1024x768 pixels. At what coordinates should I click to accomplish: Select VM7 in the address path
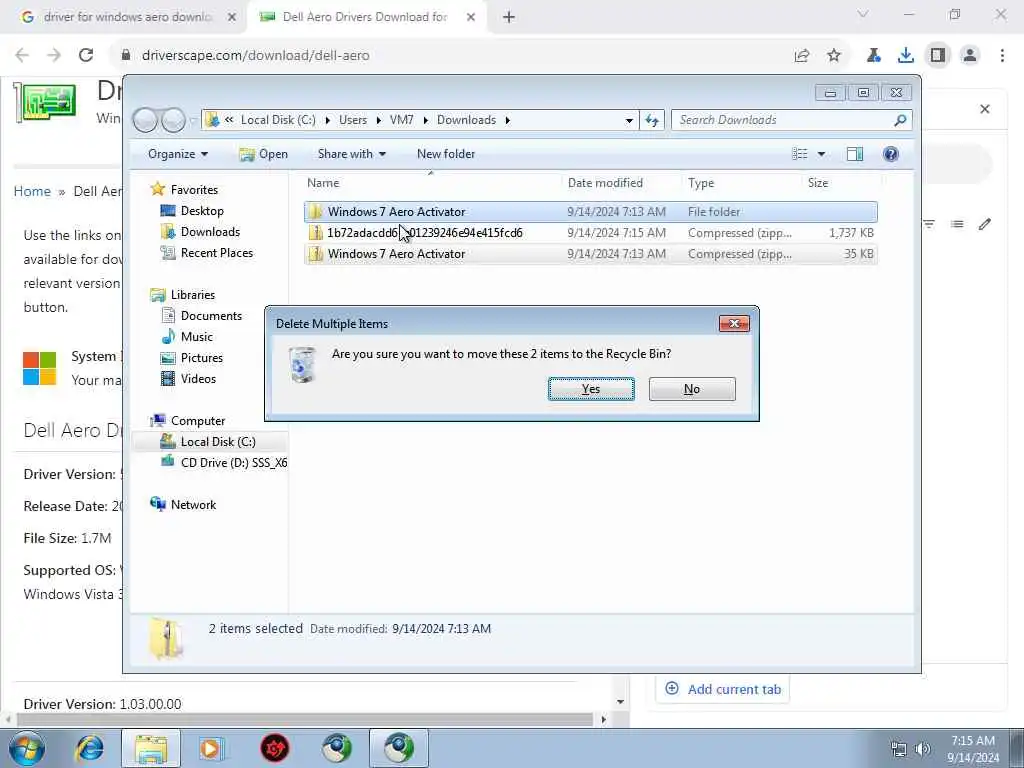point(402,120)
